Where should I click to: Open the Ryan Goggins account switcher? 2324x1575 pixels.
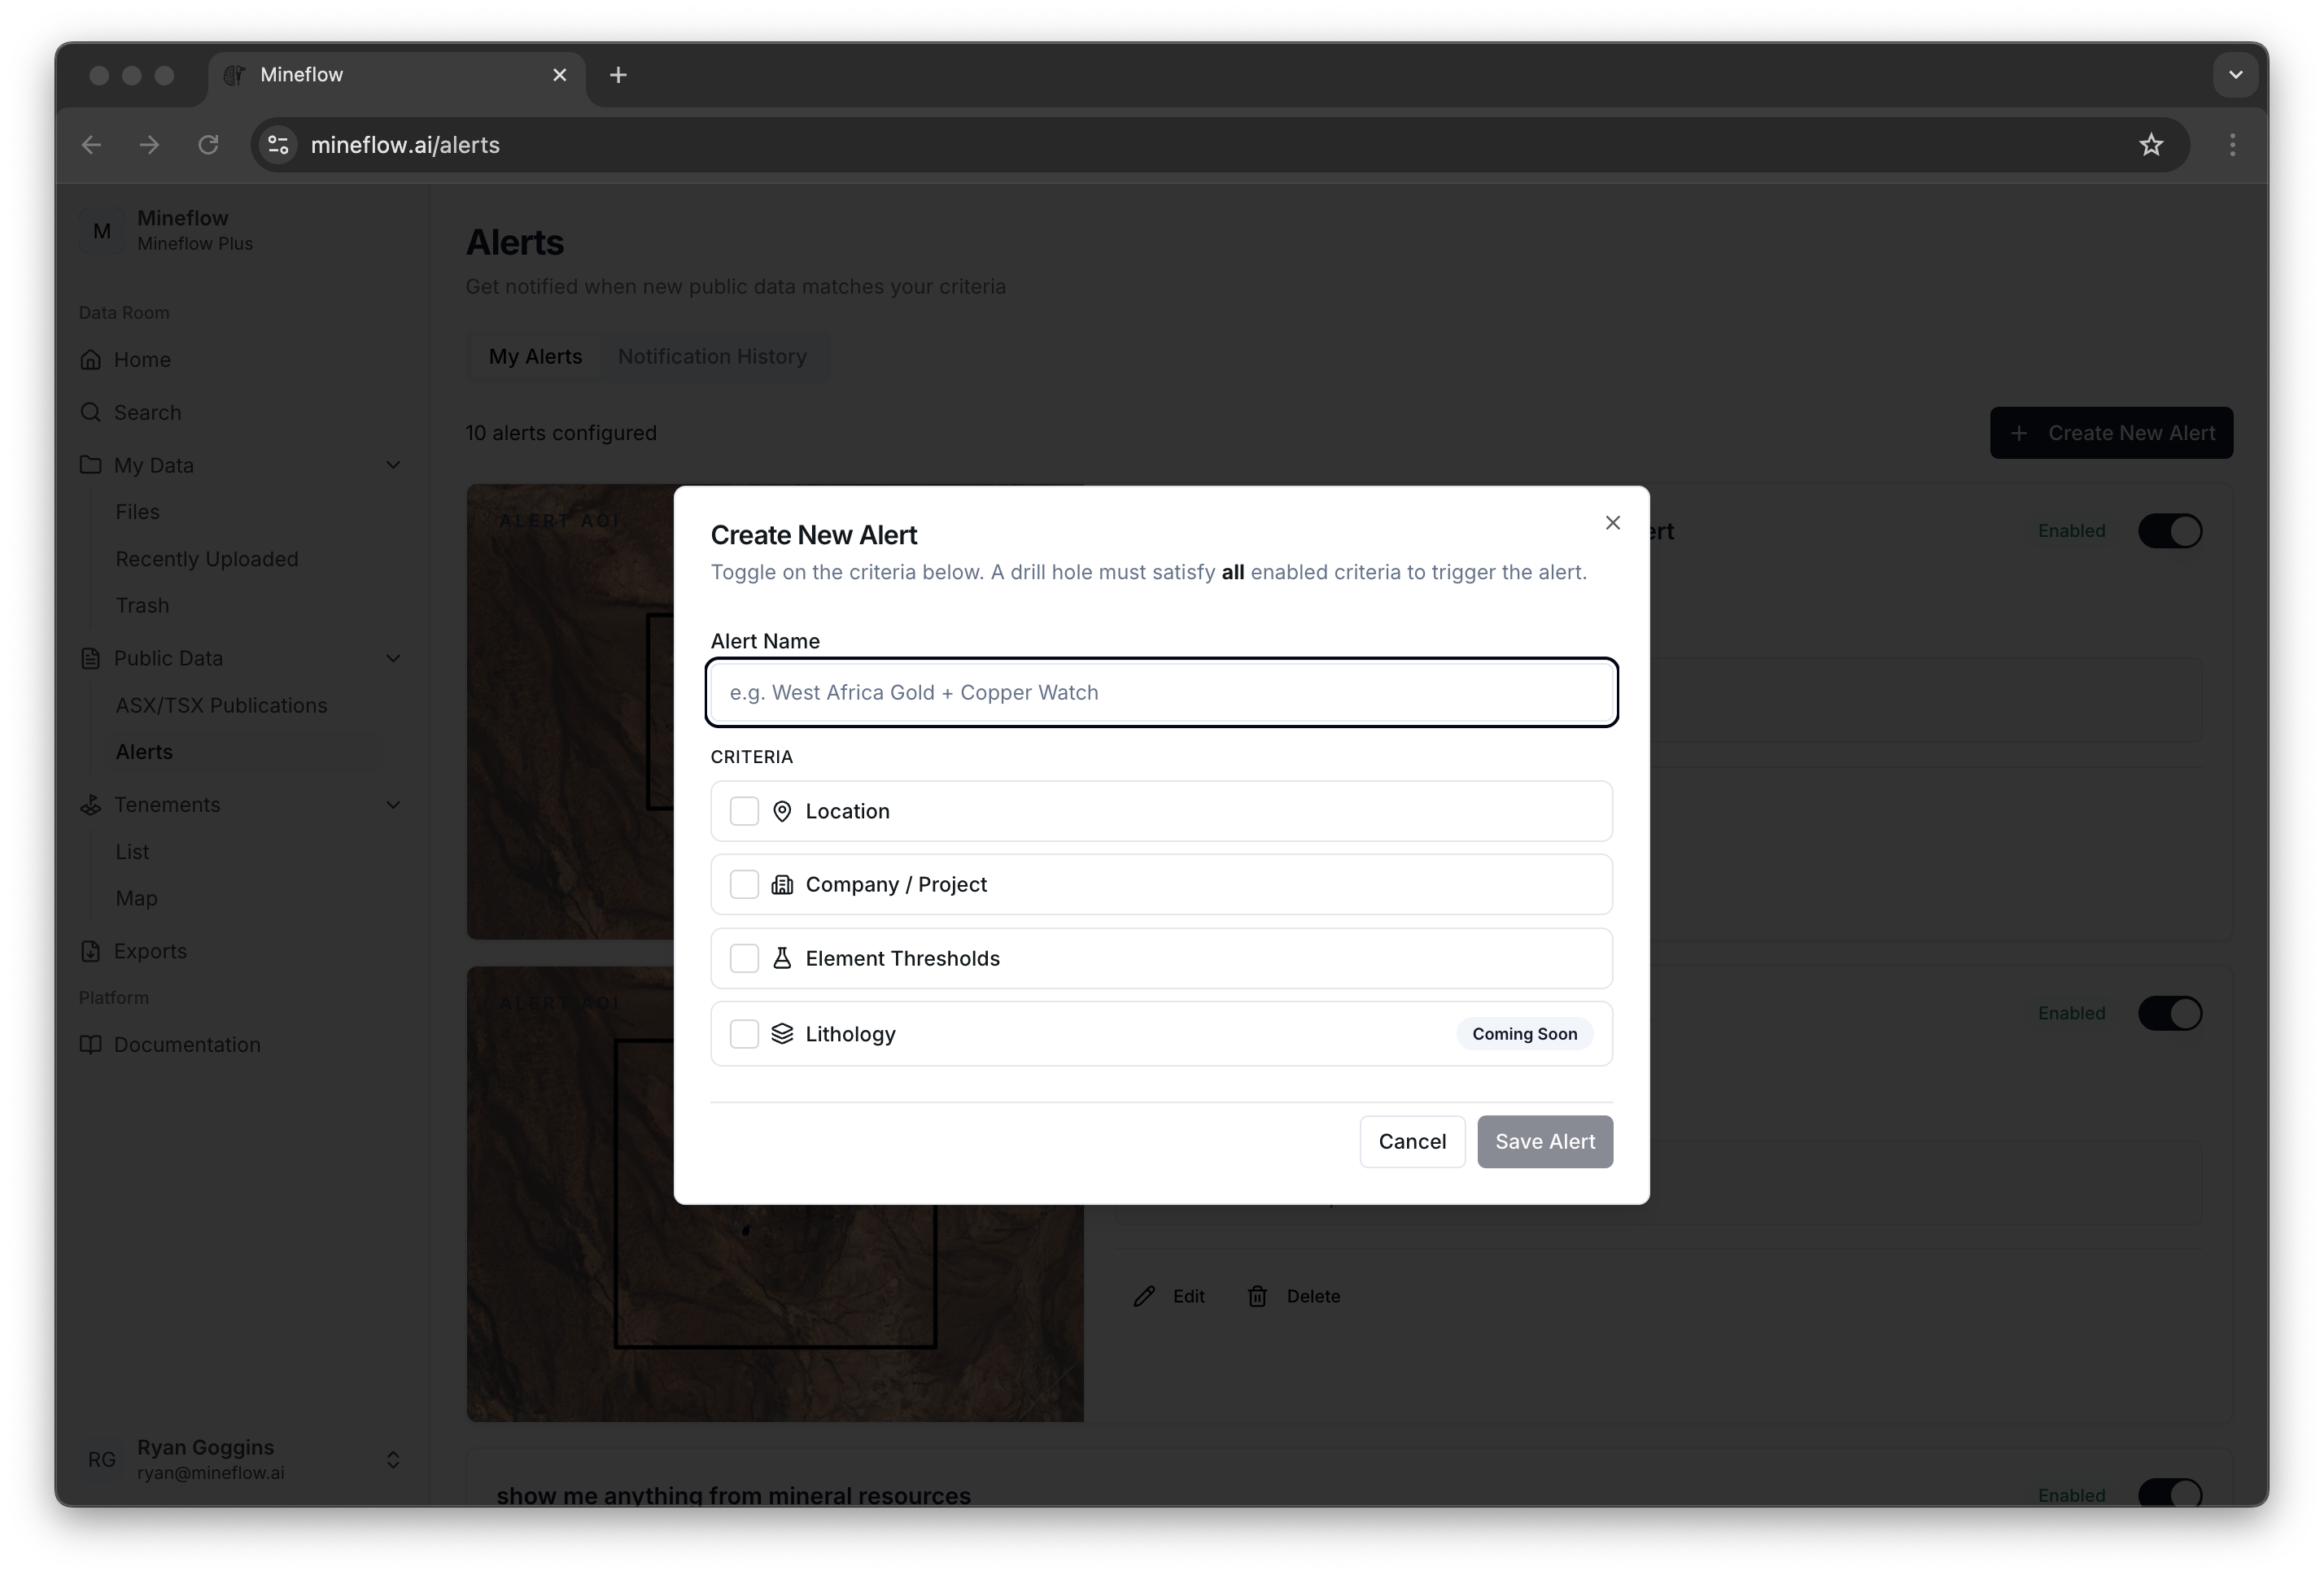[x=393, y=1460]
